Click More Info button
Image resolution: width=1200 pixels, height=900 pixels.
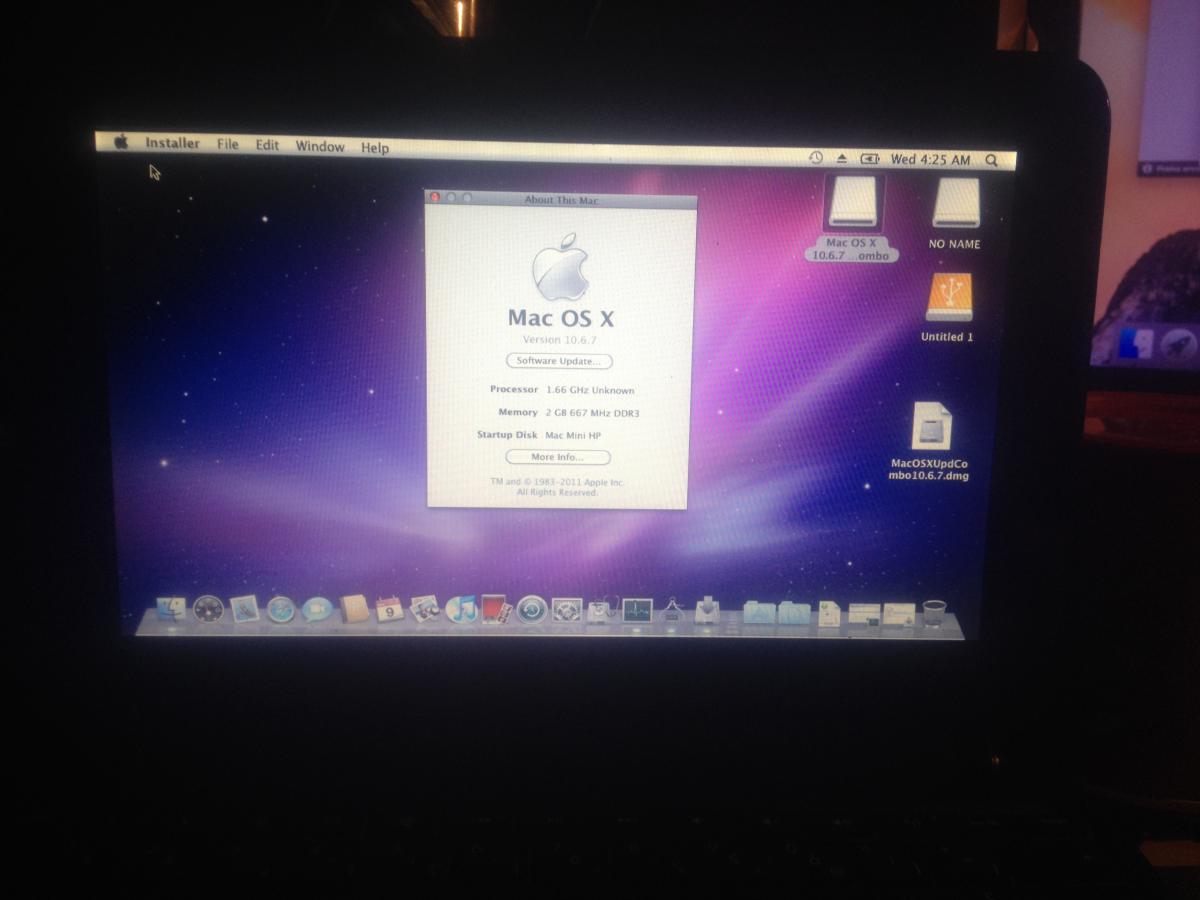pyautogui.click(x=557, y=457)
